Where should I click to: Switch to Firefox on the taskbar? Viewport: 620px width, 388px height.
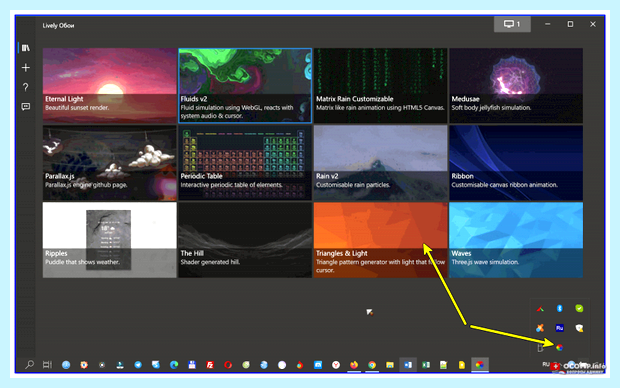point(354,365)
